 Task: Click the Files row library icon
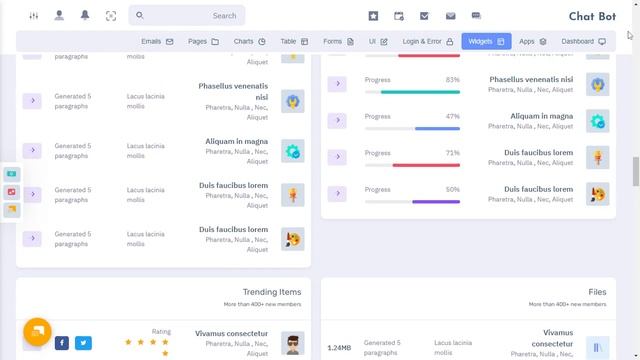[x=598, y=348]
